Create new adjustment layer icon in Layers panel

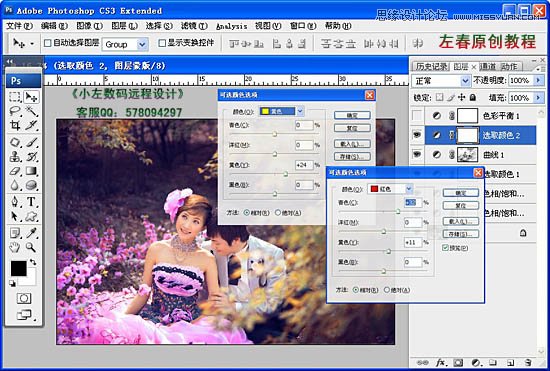476,363
